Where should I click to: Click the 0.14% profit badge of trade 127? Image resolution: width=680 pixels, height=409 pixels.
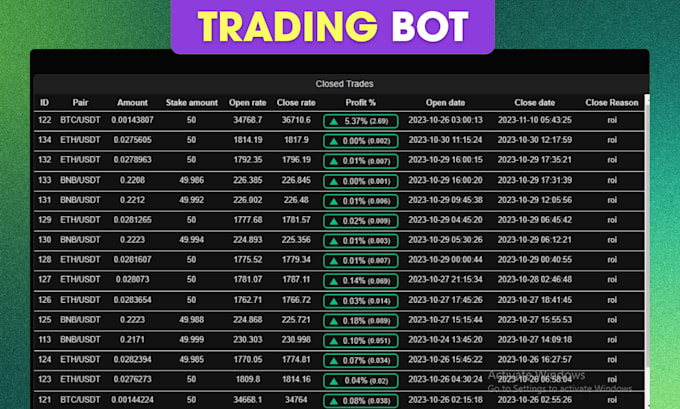click(361, 281)
